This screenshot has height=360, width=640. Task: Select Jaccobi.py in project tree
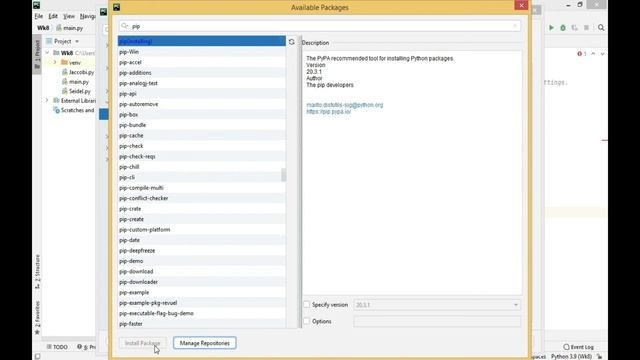78,72
